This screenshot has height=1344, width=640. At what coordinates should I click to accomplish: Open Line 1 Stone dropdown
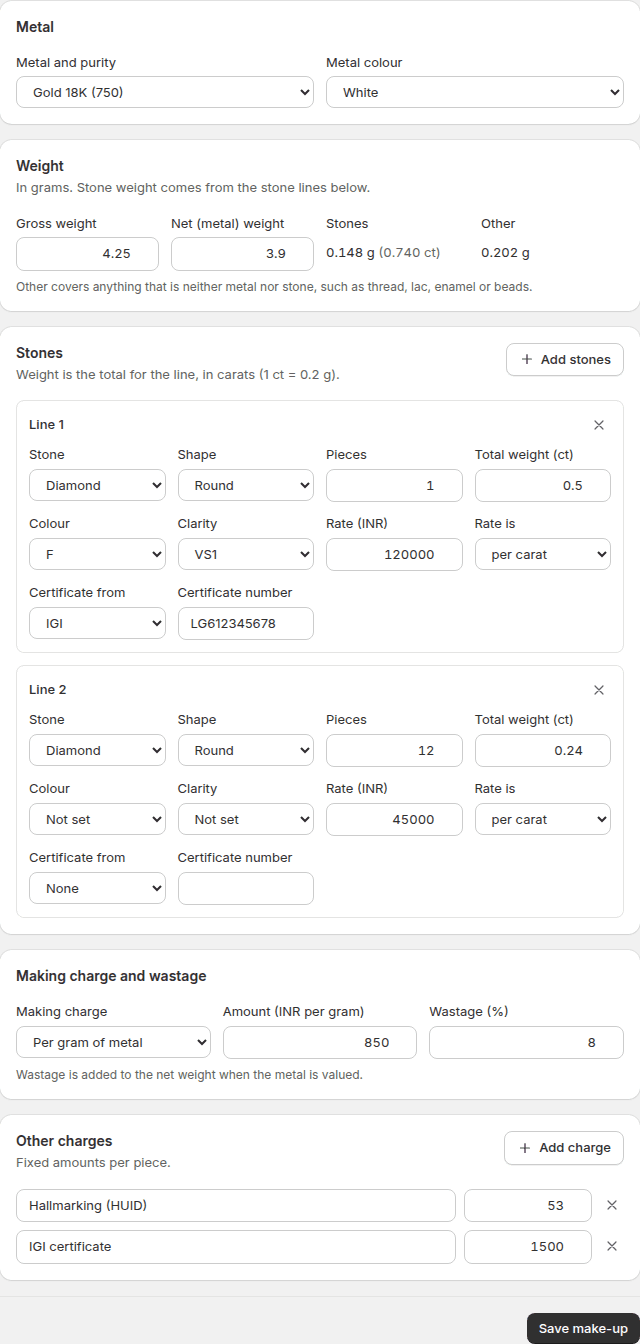[97, 485]
